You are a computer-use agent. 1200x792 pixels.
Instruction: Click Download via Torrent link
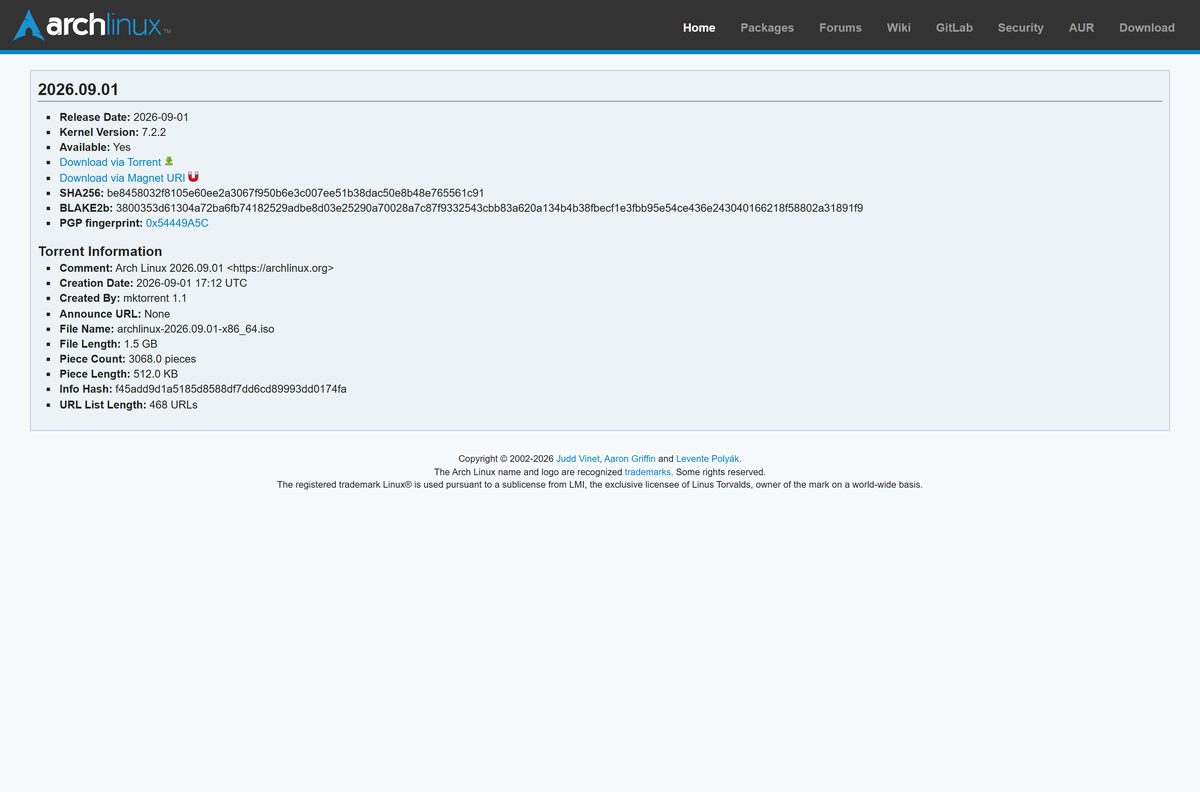pos(110,162)
